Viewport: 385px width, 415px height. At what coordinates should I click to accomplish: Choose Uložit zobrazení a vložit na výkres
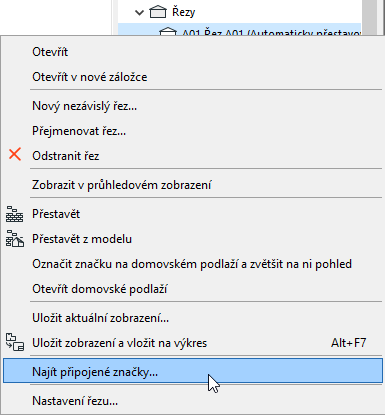(193, 343)
